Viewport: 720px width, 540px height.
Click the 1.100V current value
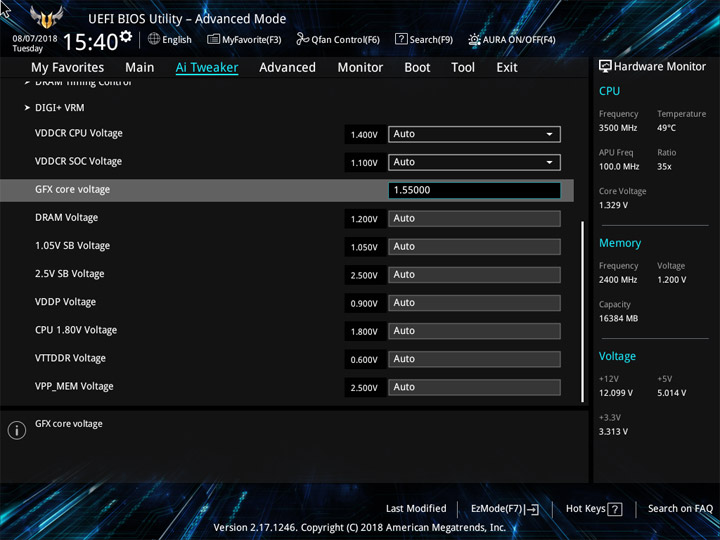pos(364,163)
